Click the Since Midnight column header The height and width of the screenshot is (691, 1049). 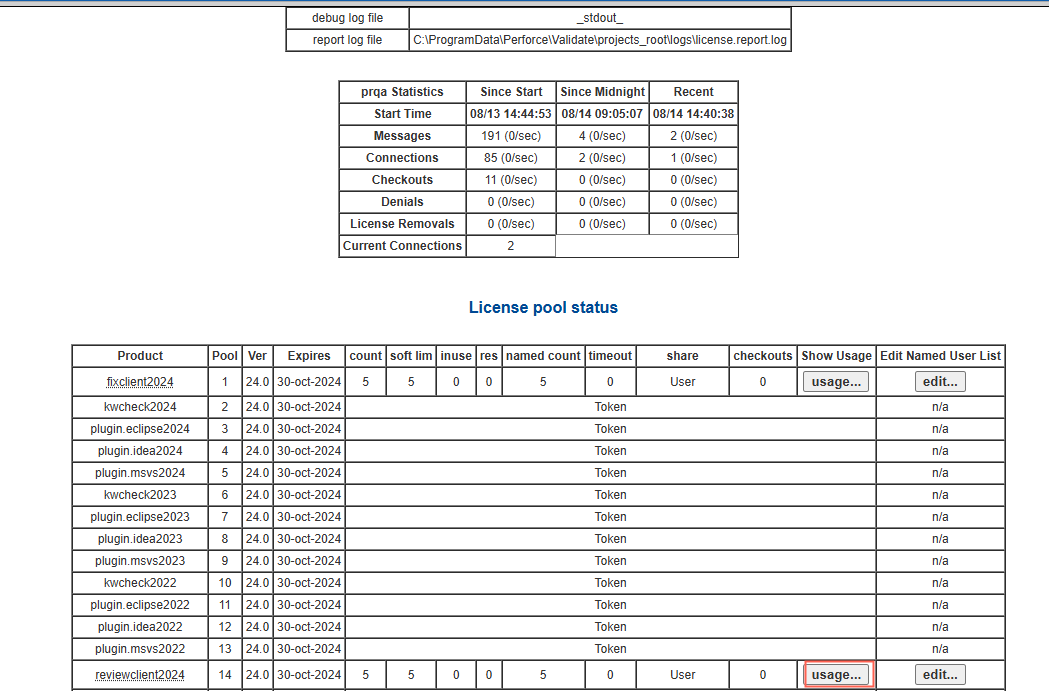602,92
